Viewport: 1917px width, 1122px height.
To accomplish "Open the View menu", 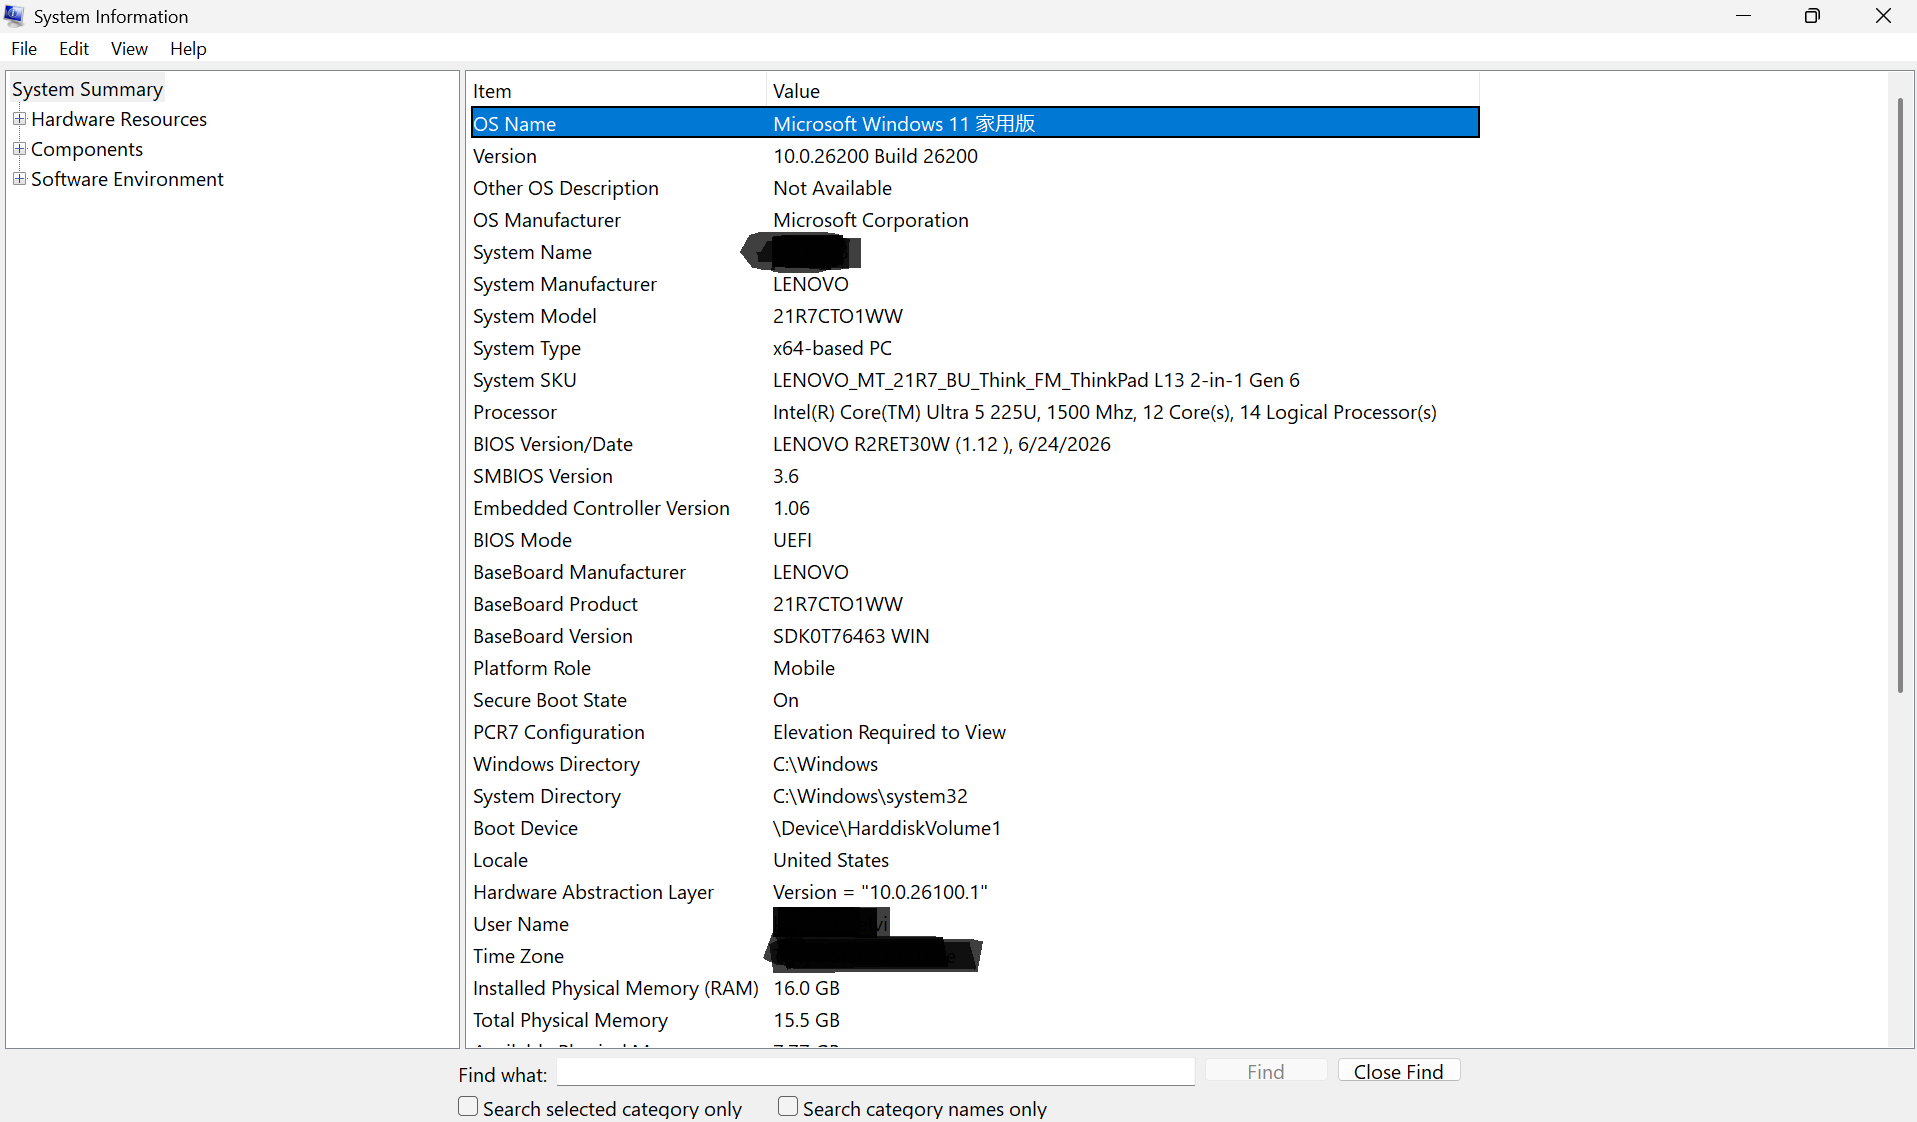I will (x=129, y=48).
